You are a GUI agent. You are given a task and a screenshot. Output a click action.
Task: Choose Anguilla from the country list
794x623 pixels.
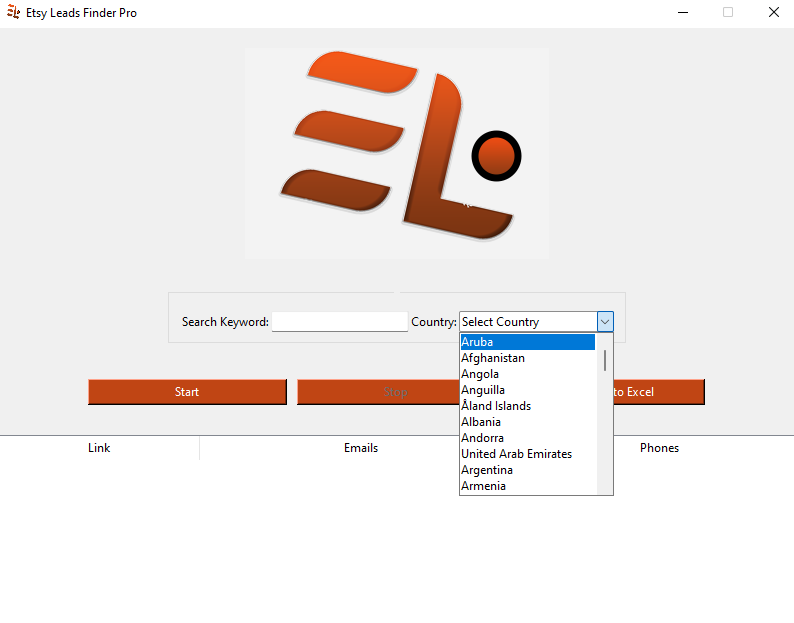click(528, 390)
